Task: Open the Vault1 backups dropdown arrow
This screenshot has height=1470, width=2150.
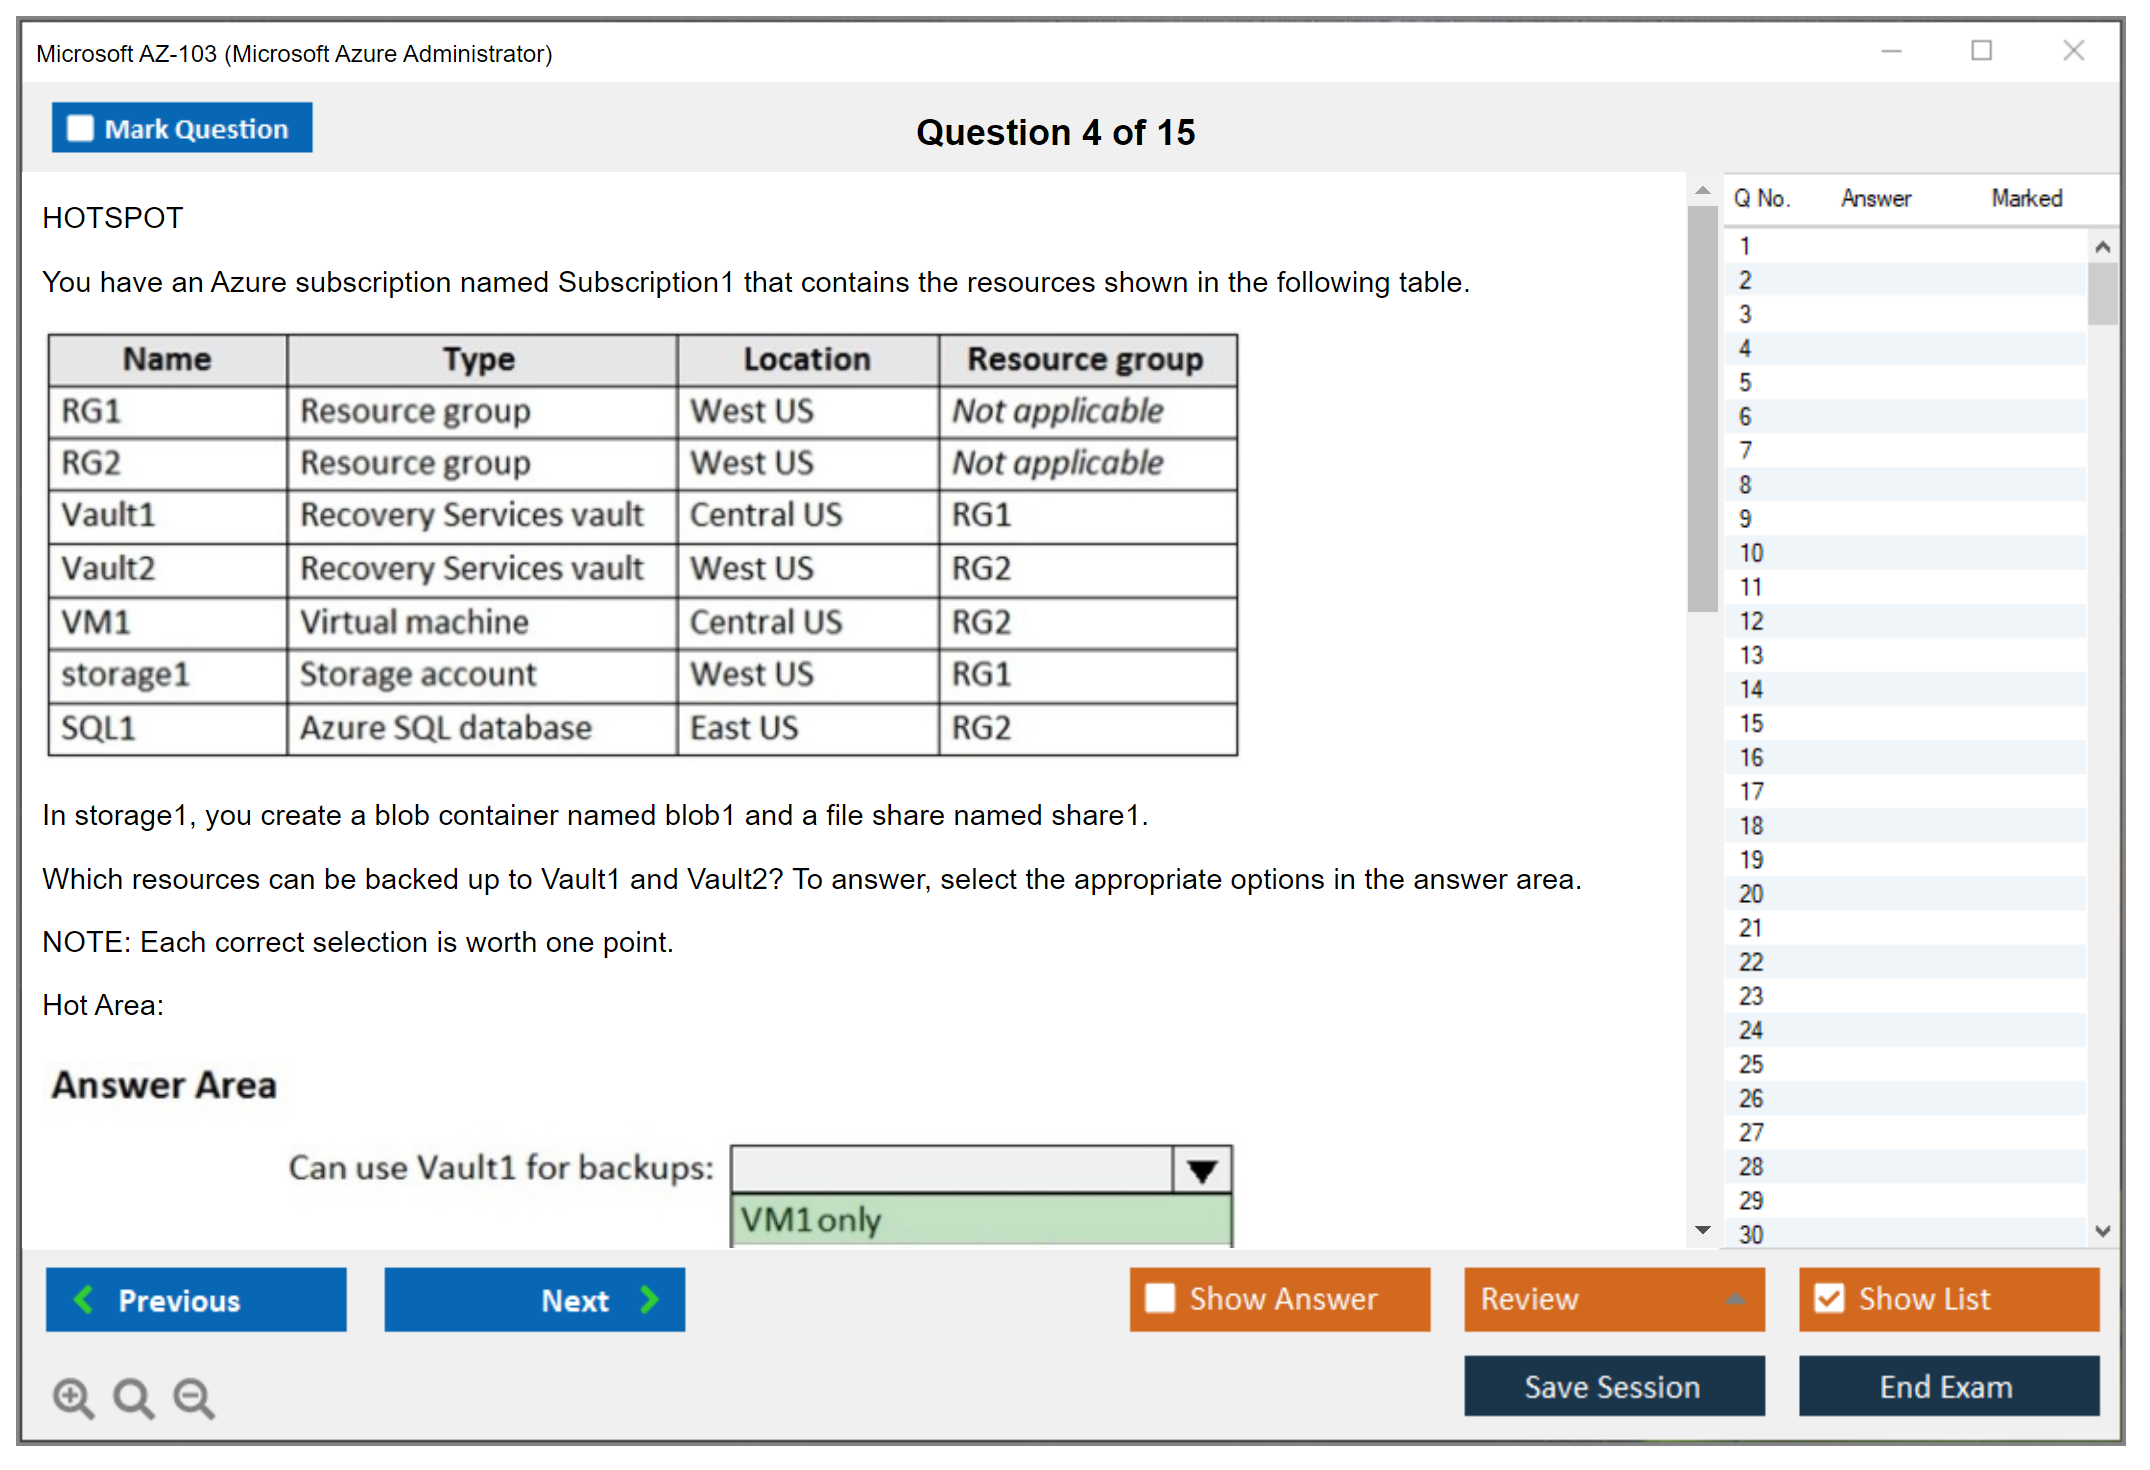Action: tap(1202, 1170)
